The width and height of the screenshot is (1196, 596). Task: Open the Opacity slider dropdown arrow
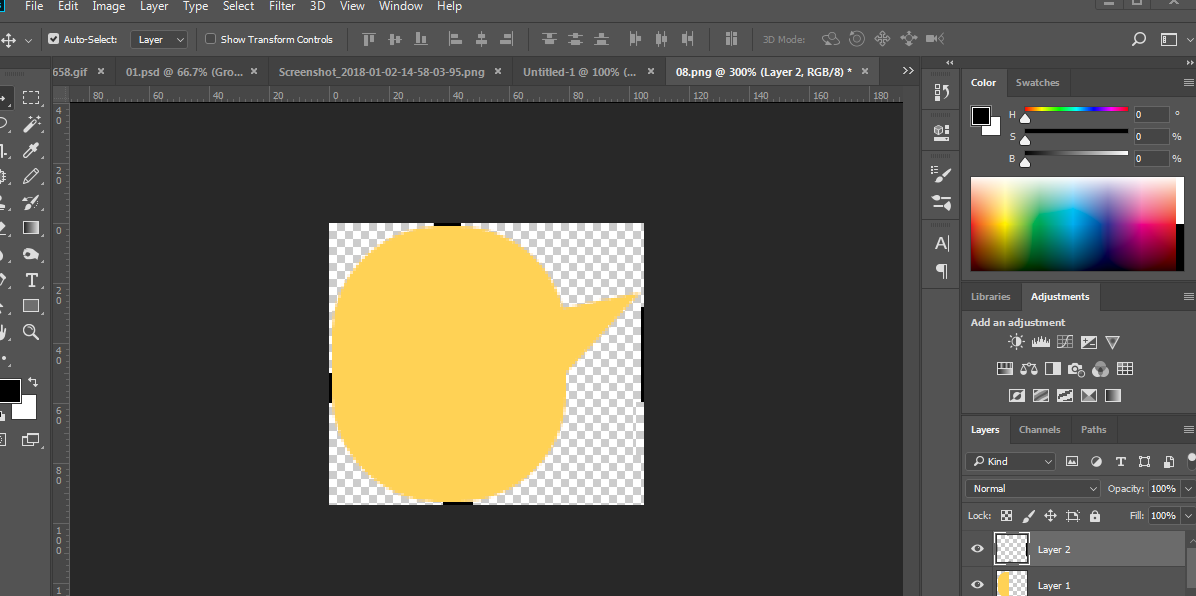1188,488
